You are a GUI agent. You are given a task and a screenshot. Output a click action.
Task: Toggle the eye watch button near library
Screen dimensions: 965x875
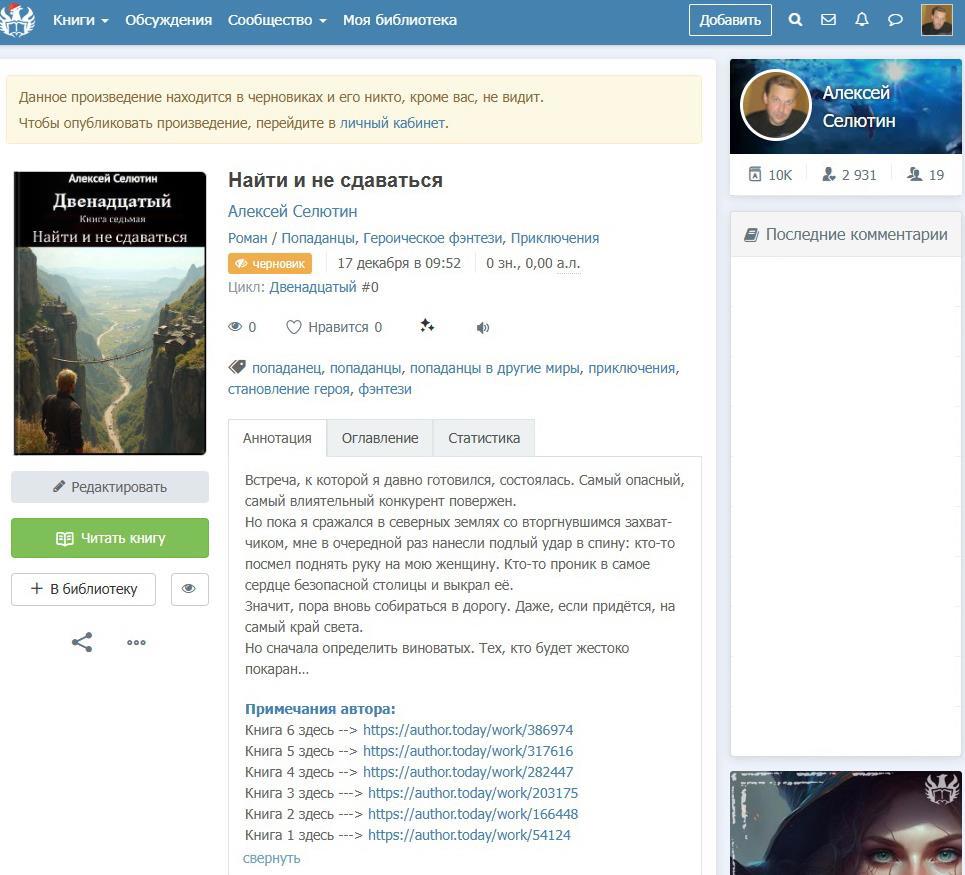(x=190, y=589)
